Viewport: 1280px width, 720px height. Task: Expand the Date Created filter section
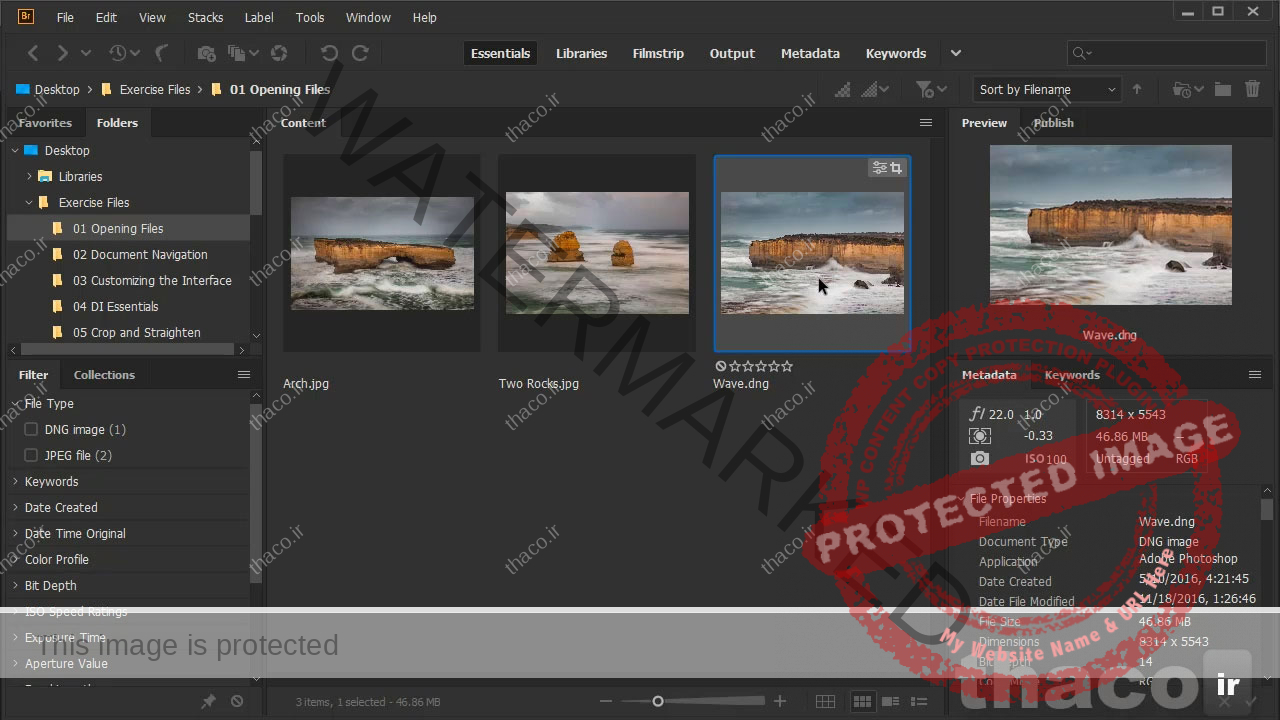15,507
